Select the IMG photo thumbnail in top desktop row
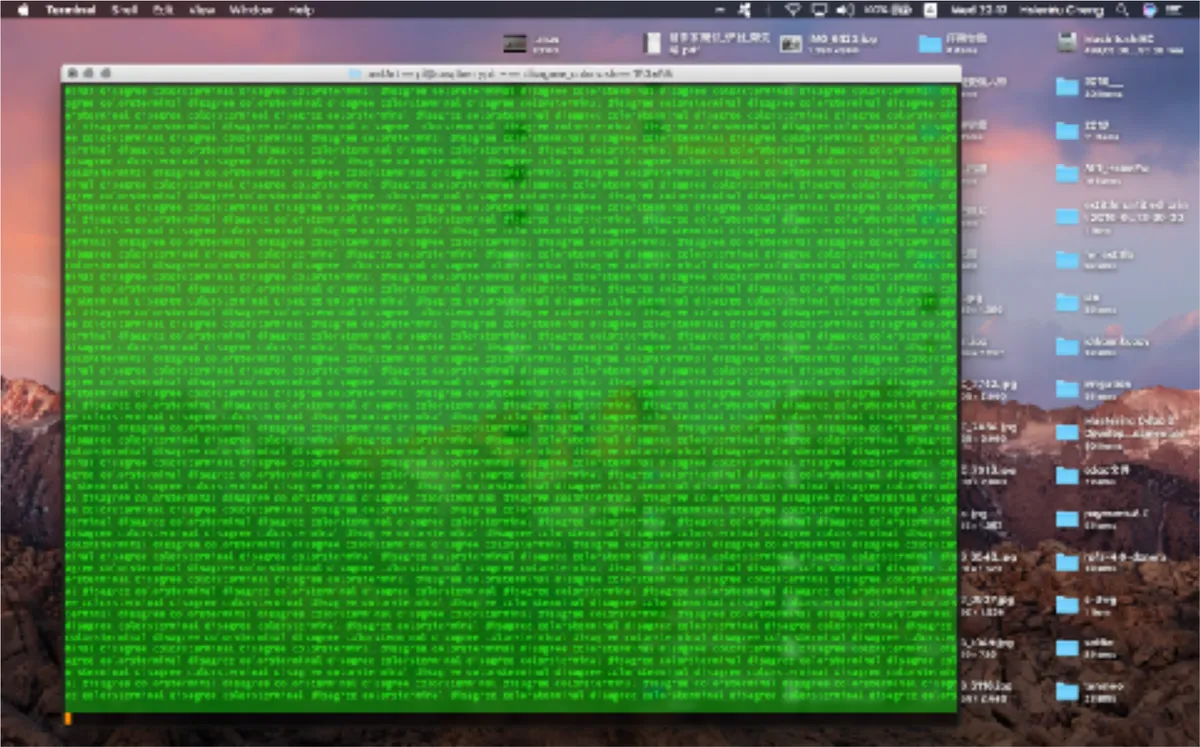 coord(791,43)
